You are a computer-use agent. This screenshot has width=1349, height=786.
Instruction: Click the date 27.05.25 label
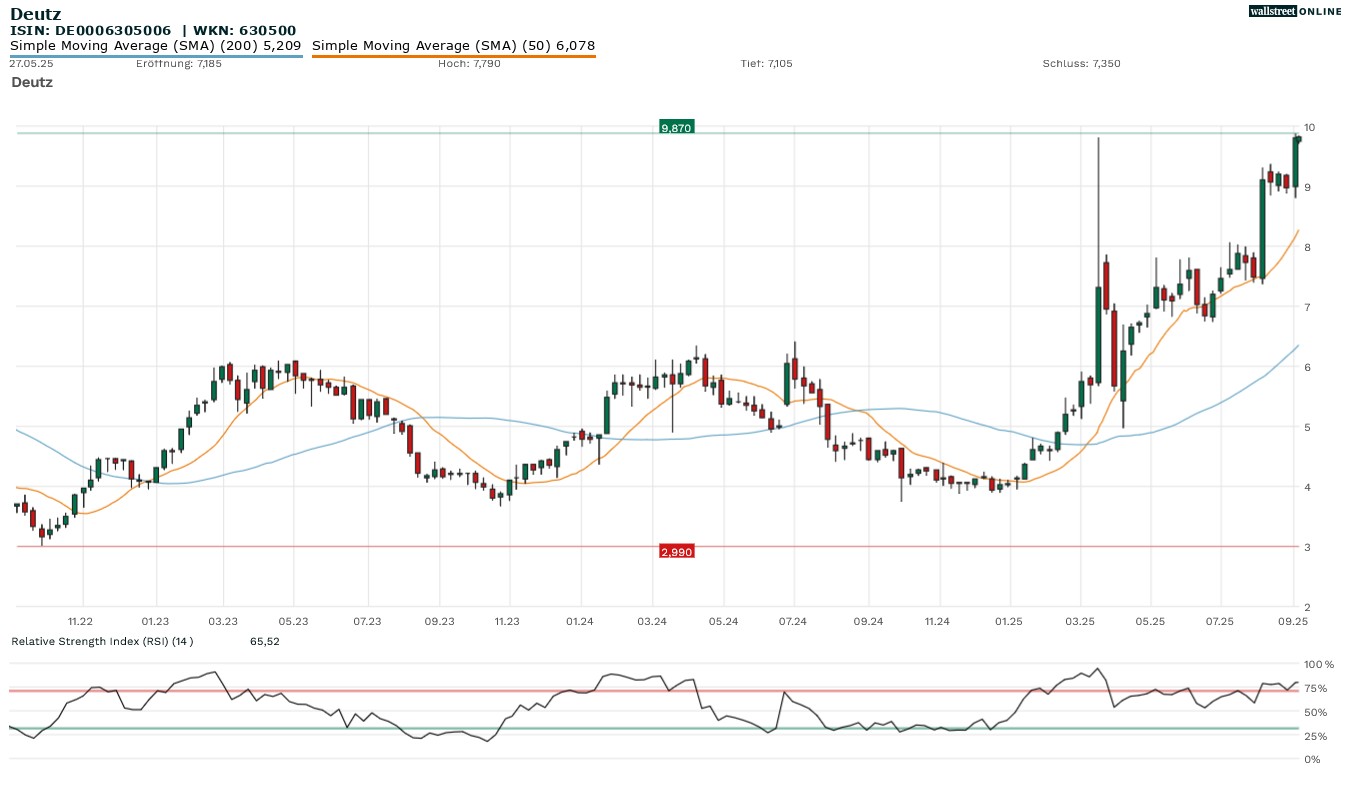30,64
